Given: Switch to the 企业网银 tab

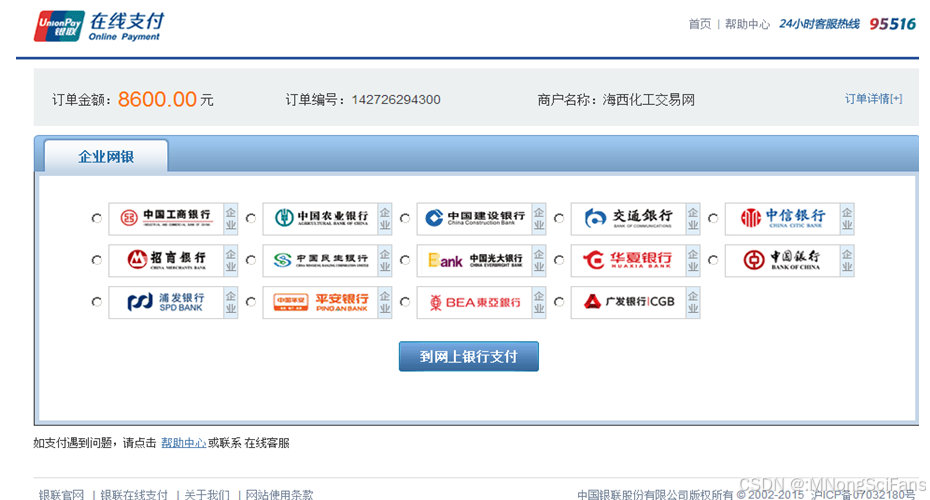Looking at the screenshot, I should pos(106,157).
